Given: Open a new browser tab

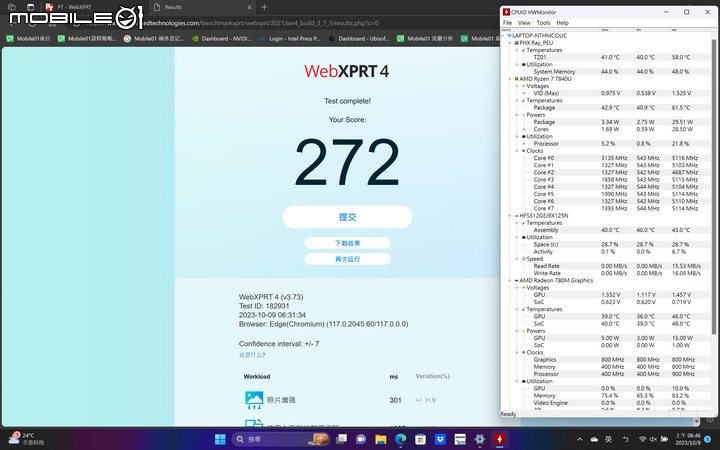Looking at the screenshot, I should pos(264,7).
